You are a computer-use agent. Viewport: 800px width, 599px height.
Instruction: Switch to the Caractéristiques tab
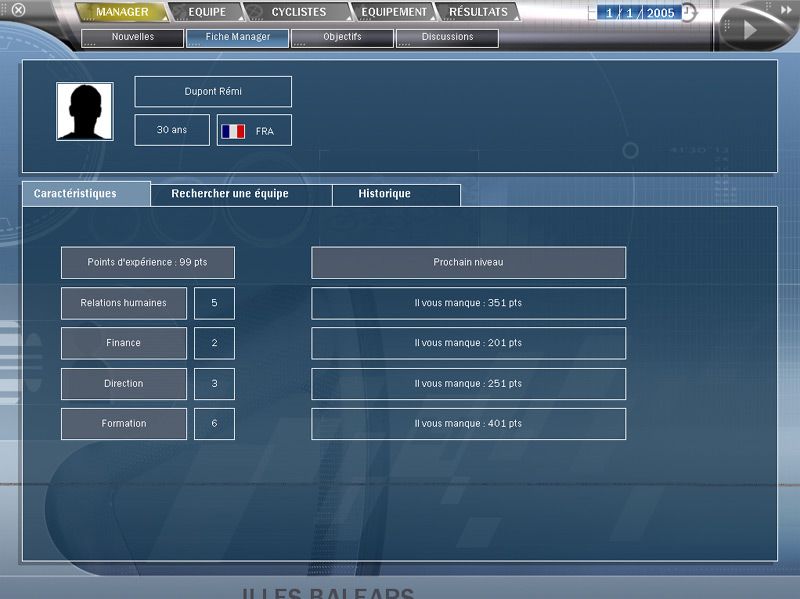pyautogui.click(x=86, y=194)
